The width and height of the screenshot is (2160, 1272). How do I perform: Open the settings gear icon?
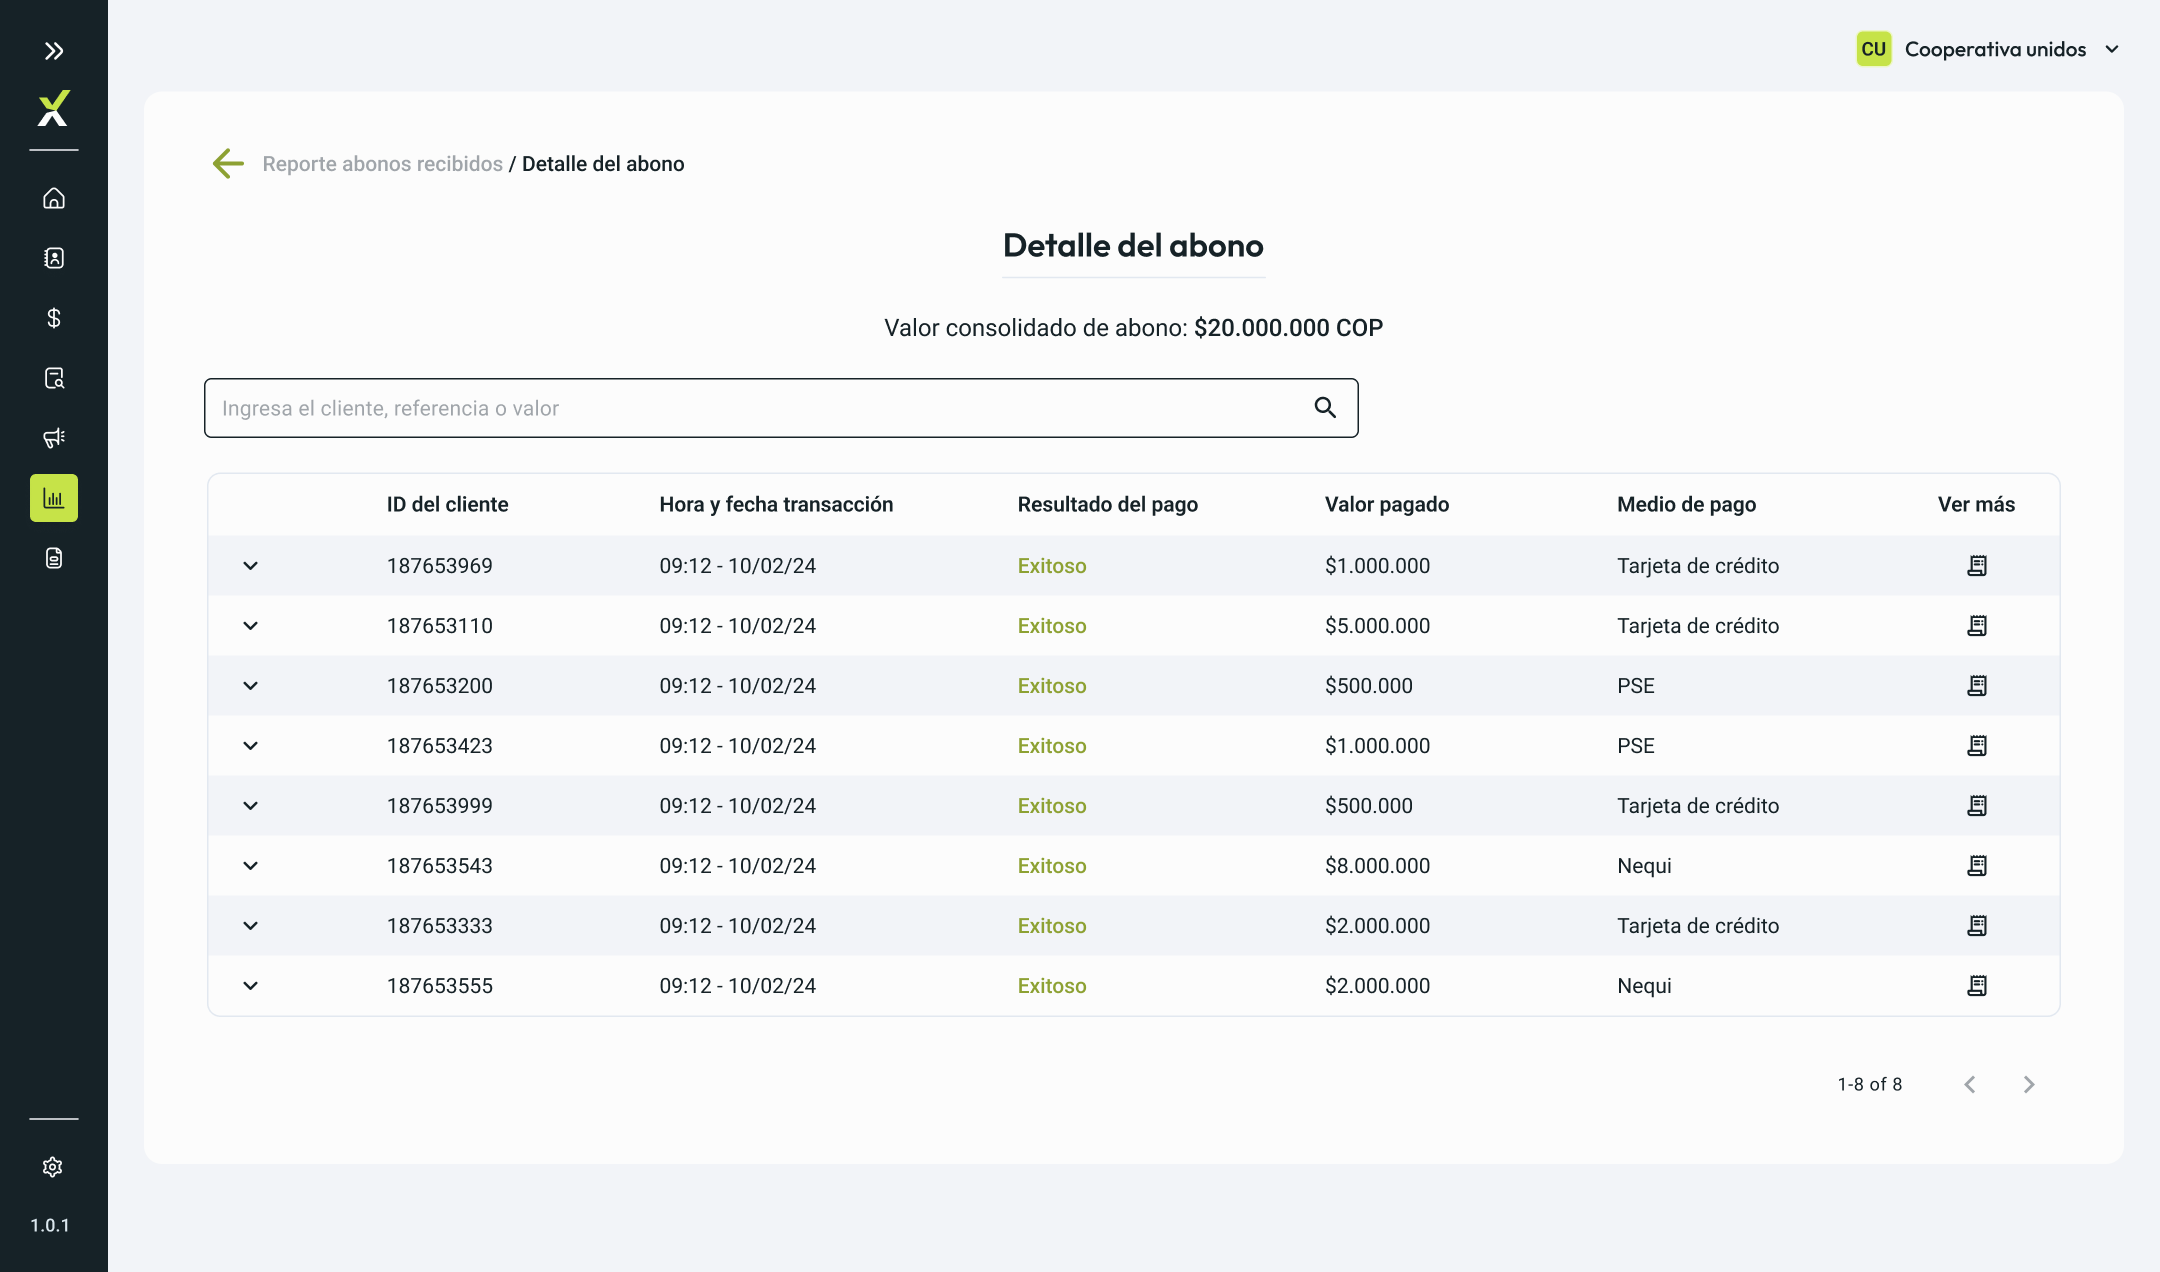pos(53,1167)
